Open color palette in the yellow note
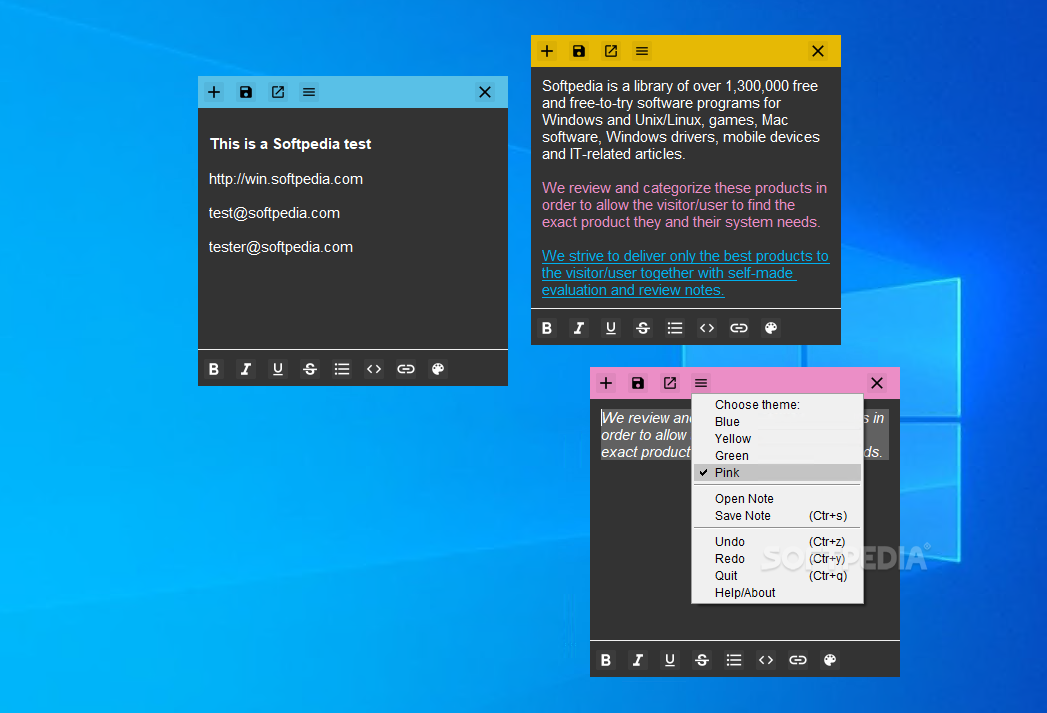Viewport: 1047px width, 713px height. pyautogui.click(x=771, y=328)
